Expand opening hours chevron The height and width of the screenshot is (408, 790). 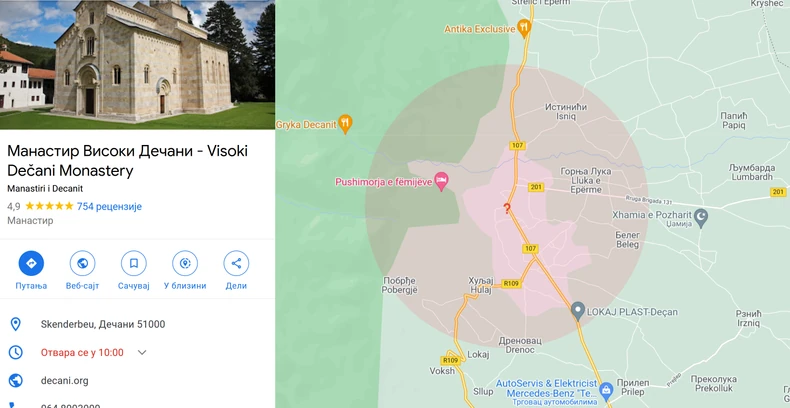pos(142,353)
